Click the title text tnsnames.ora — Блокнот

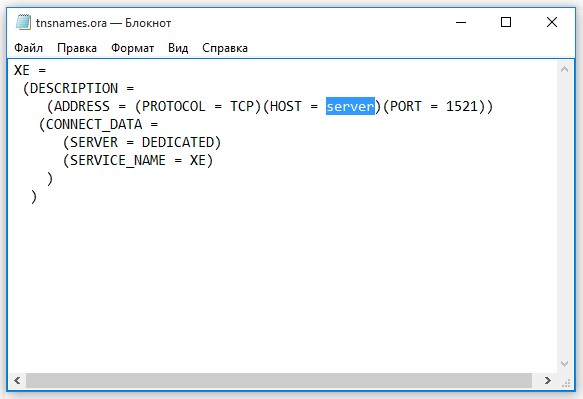click(x=103, y=23)
